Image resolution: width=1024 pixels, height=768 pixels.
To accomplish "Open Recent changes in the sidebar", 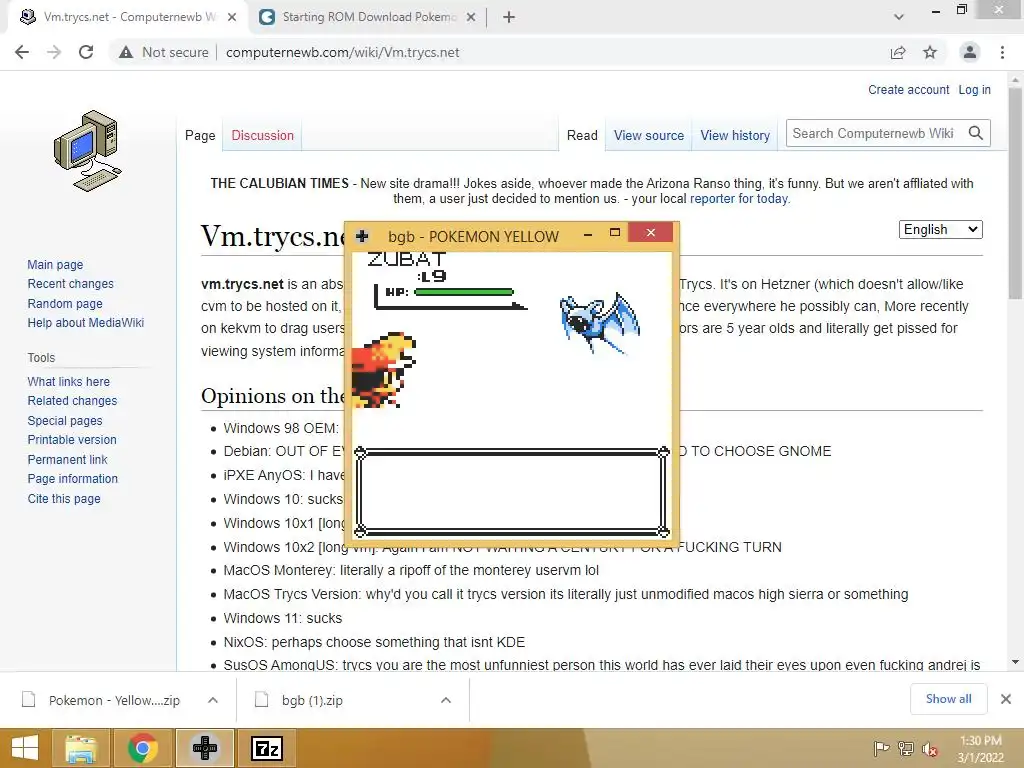I will tap(71, 283).
